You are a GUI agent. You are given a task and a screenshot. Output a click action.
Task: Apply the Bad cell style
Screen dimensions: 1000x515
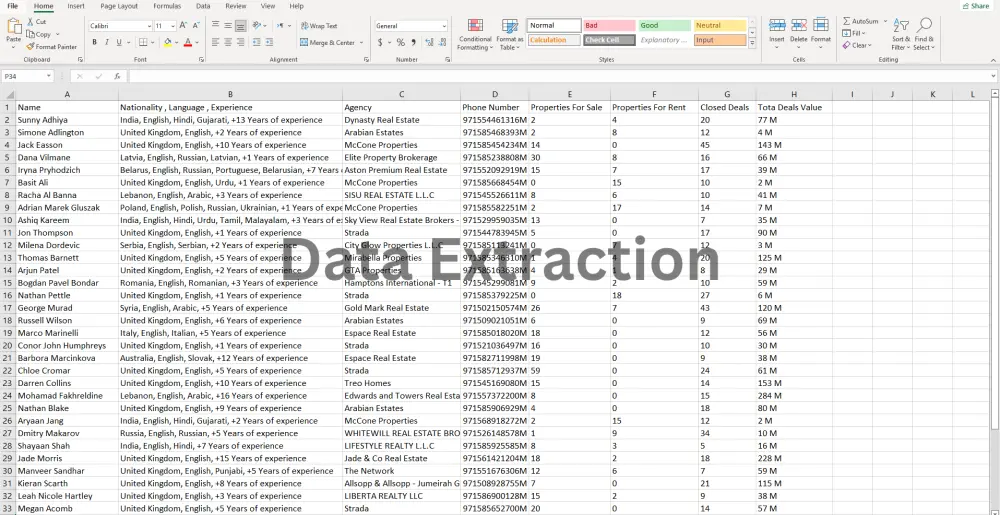coord(609,25)
